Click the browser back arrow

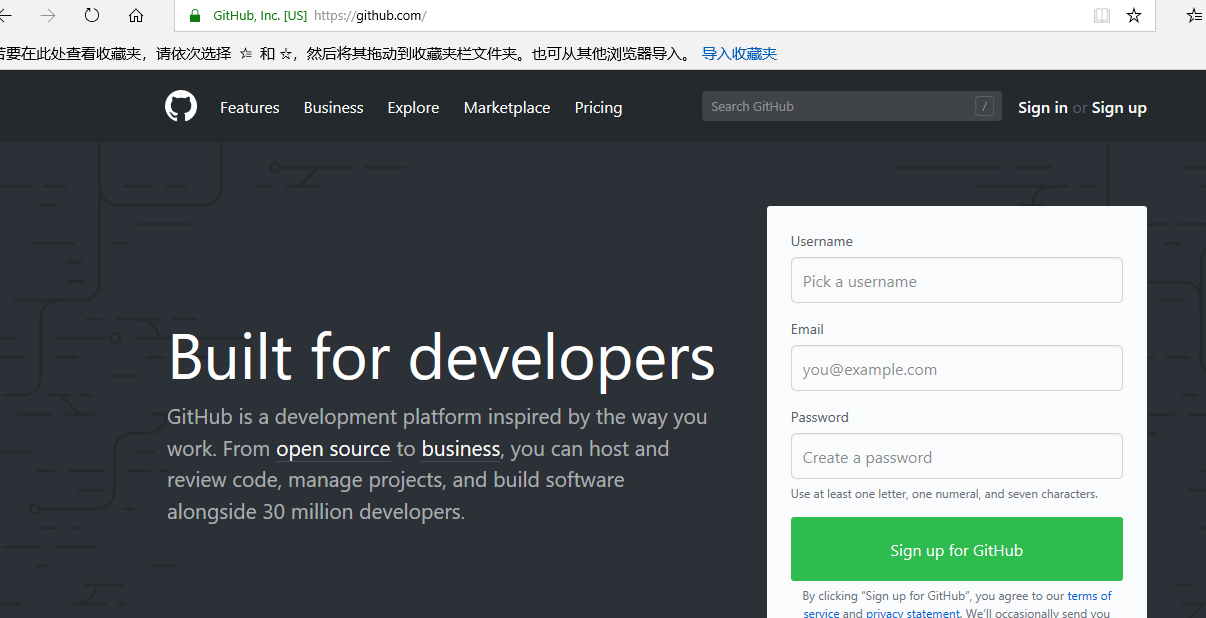pos(5,15)
